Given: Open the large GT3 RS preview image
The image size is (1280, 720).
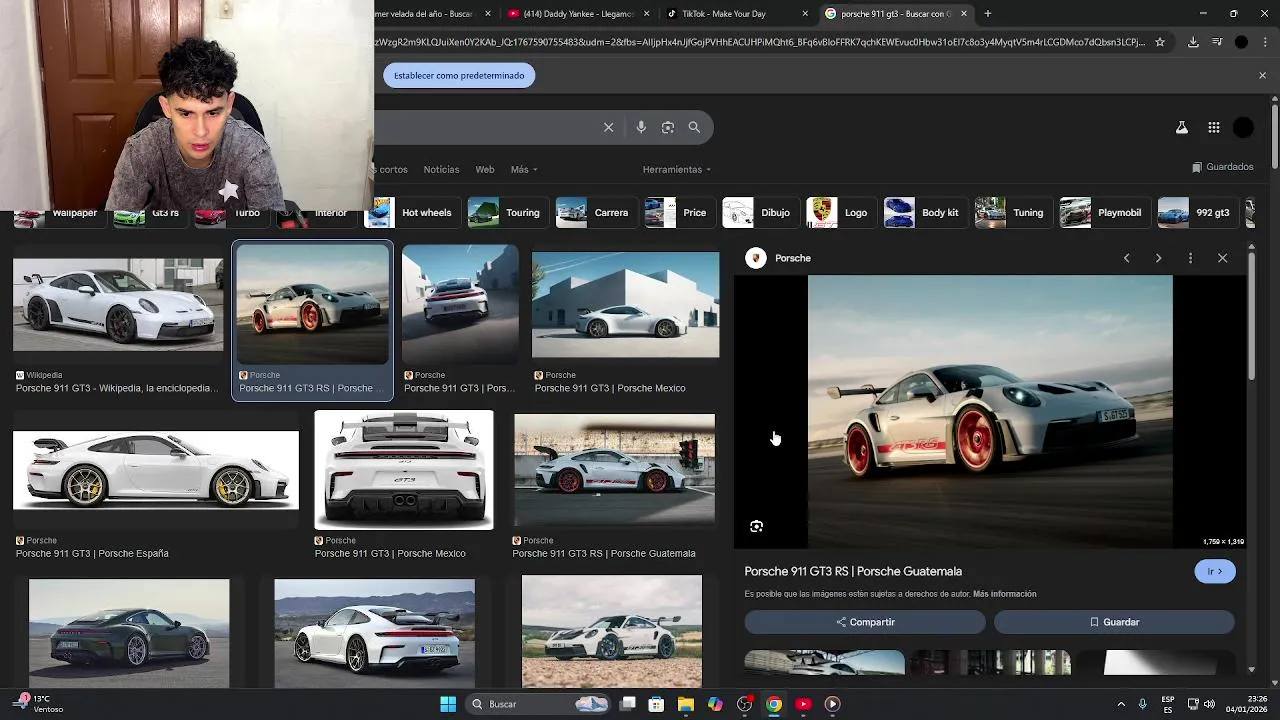Looking at the screenshot, I should point(990,412).
